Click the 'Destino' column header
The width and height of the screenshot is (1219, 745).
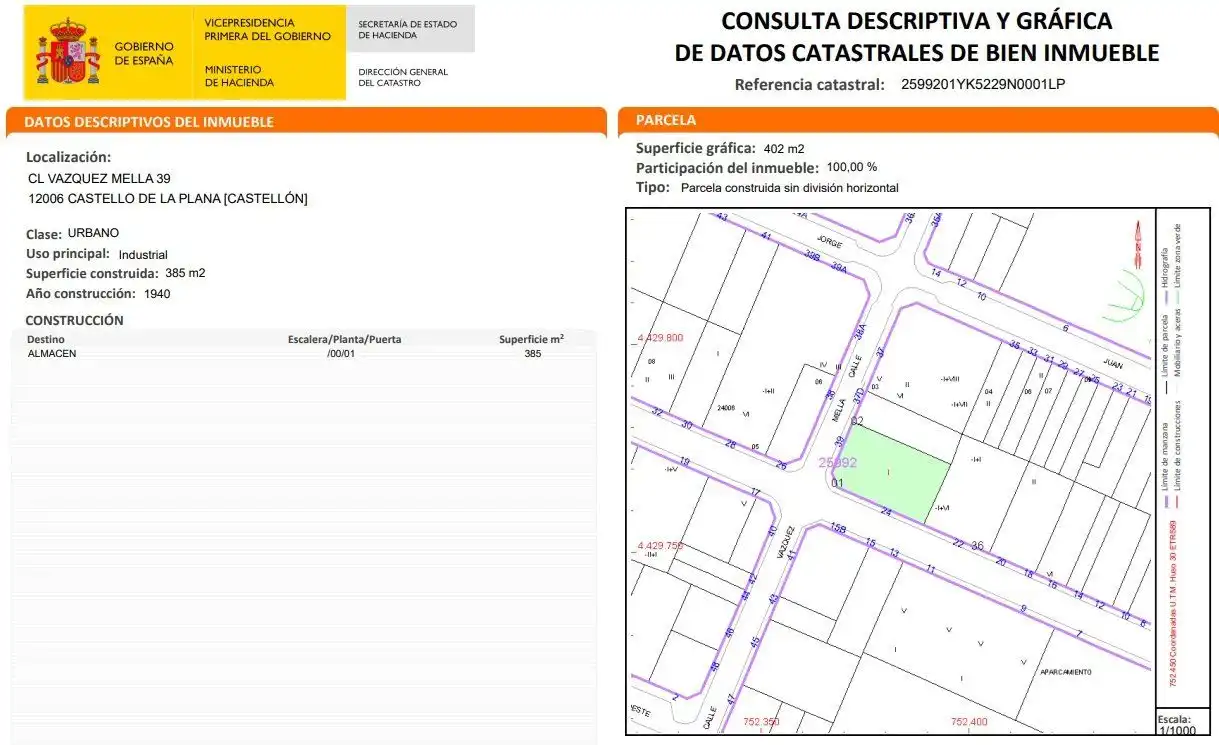click(46, 340)
